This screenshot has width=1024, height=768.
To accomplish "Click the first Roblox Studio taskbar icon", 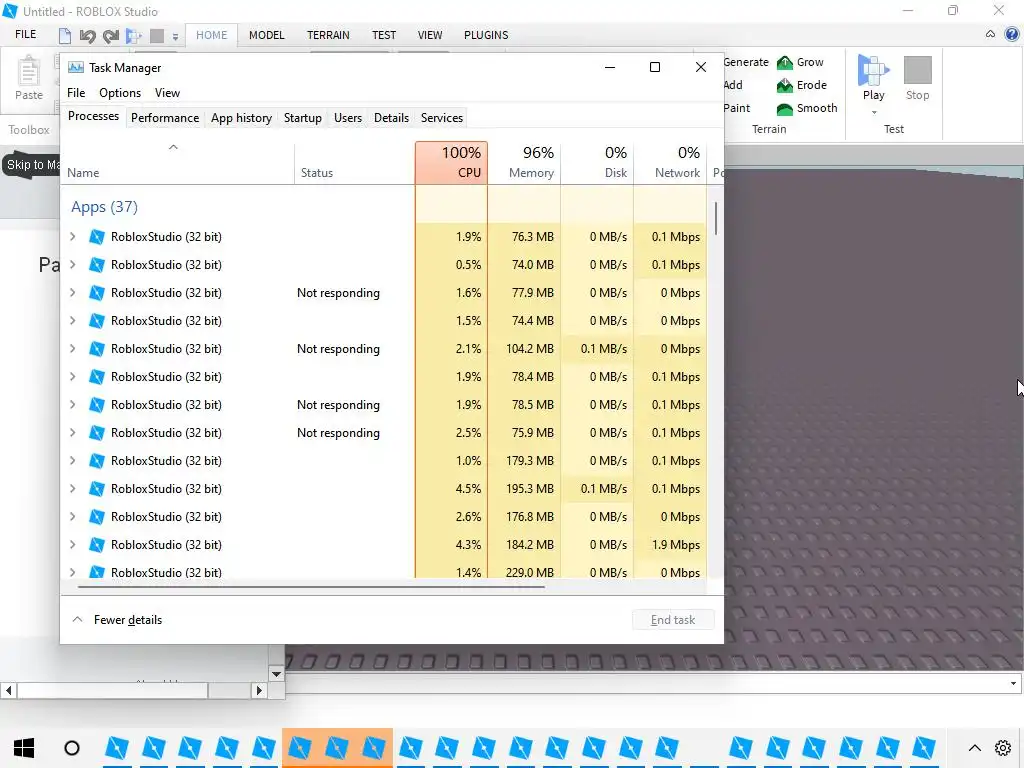I will (117, 748).
